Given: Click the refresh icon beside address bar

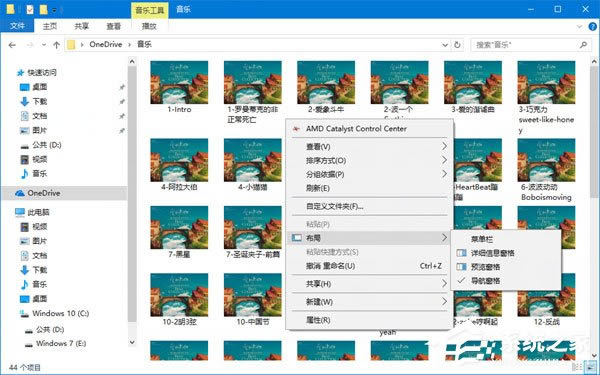Looking at the screenshot, I should coord(457,45).
